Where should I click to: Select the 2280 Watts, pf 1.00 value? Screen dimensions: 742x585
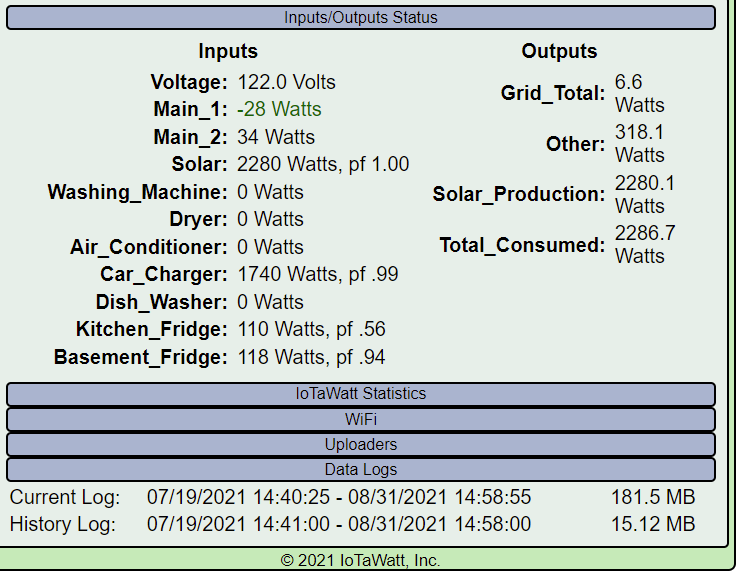pos(323,164)
